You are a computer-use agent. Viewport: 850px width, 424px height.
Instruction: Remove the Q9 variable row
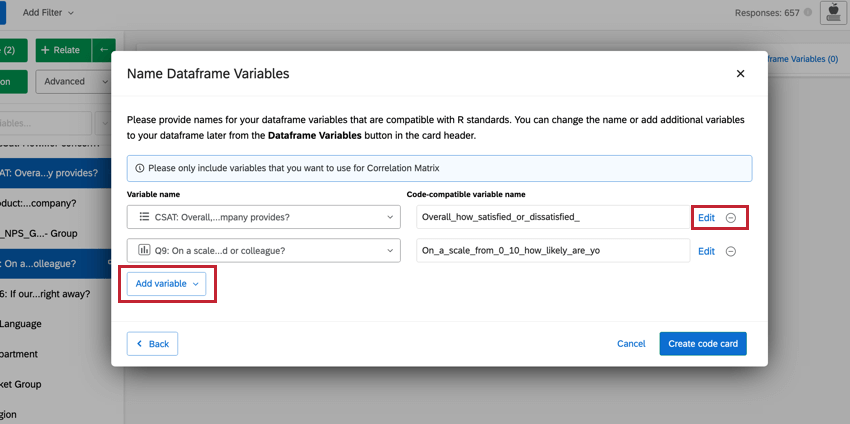click(x=731, y=251)
